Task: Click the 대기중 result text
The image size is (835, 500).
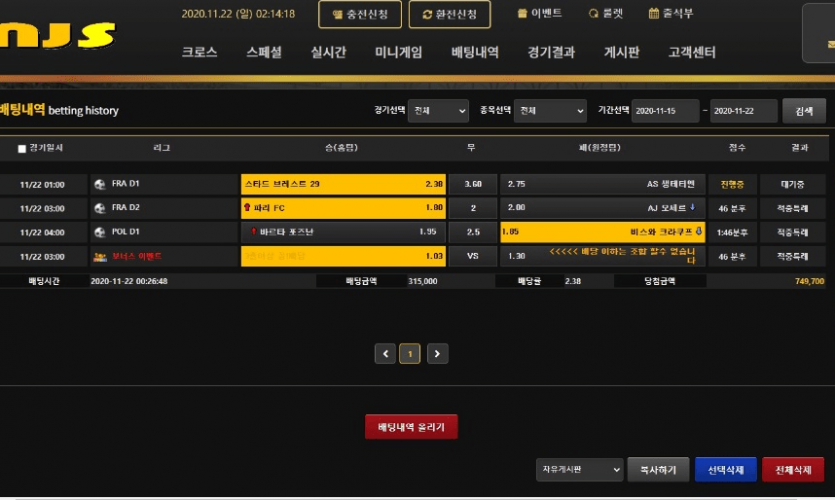Action: pos(792,184)
